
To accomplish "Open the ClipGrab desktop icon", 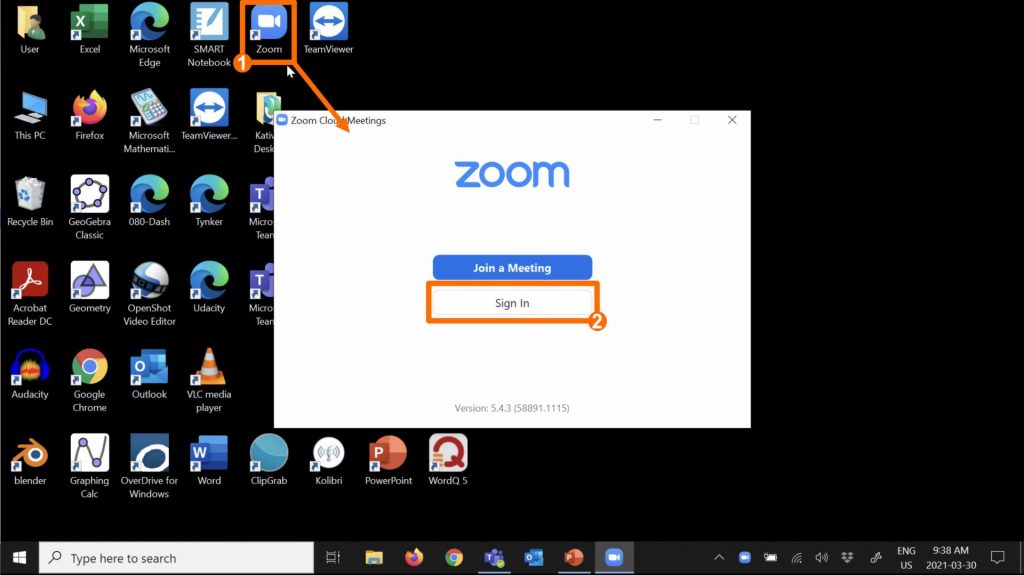I will (x=268, y=459).
